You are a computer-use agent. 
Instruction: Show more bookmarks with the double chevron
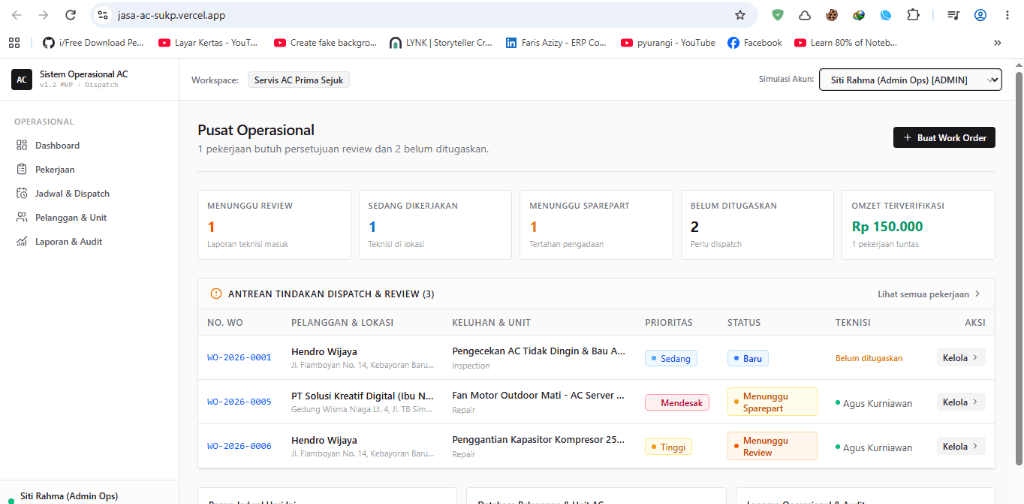pyautogui.click(x=997, y=42)
